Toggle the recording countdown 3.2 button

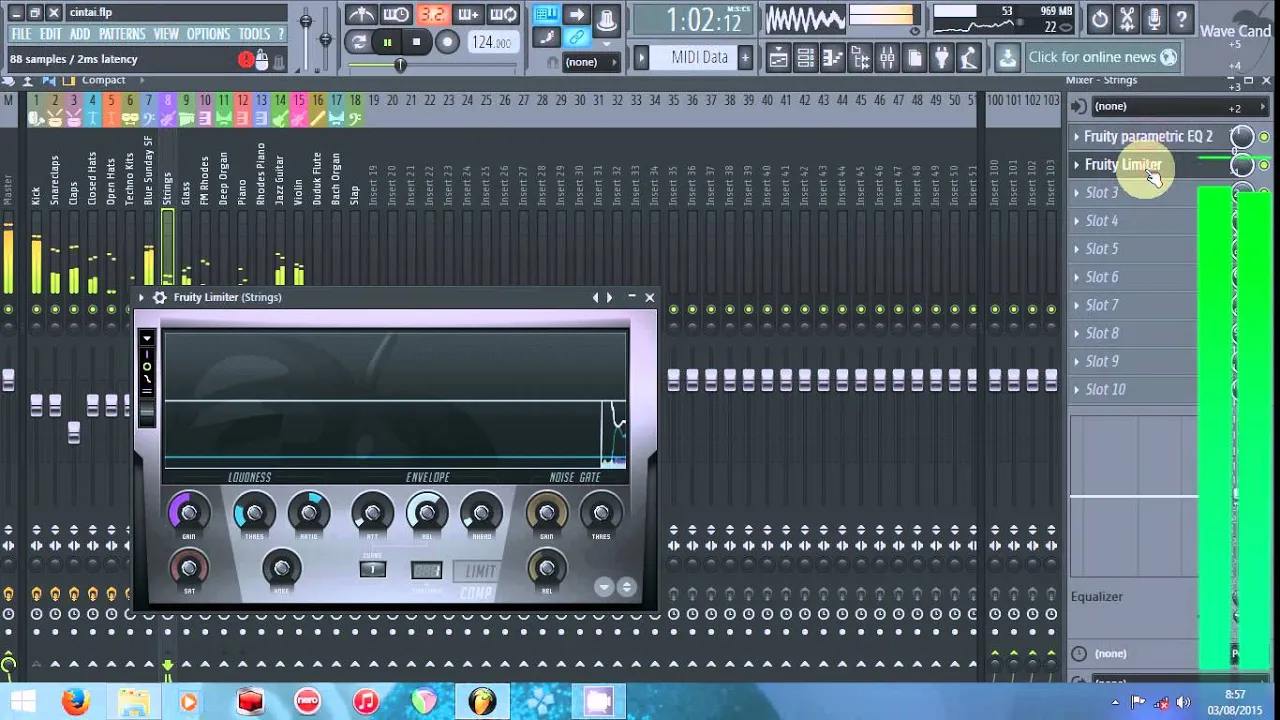(x=433, y=15)
